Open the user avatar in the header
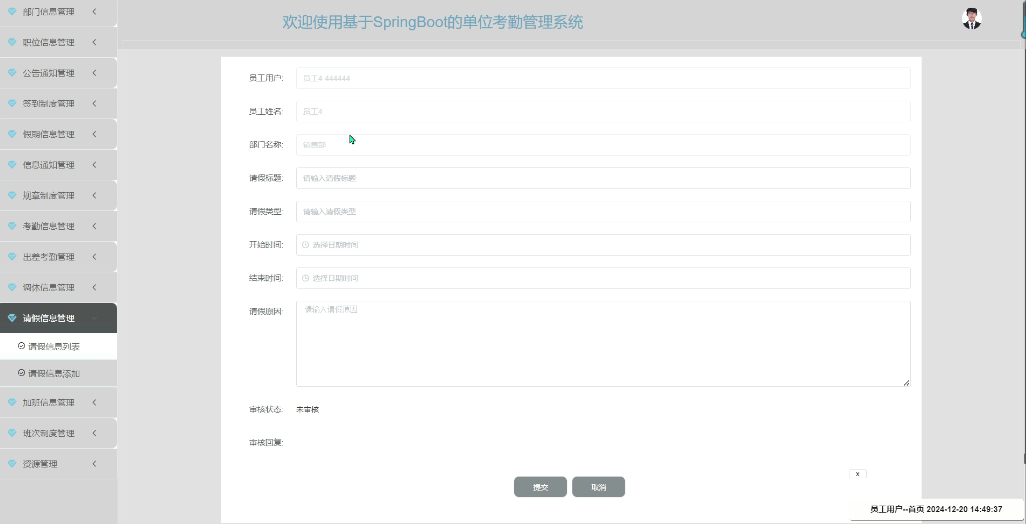 pyautogui.click(x=972, y=19)
